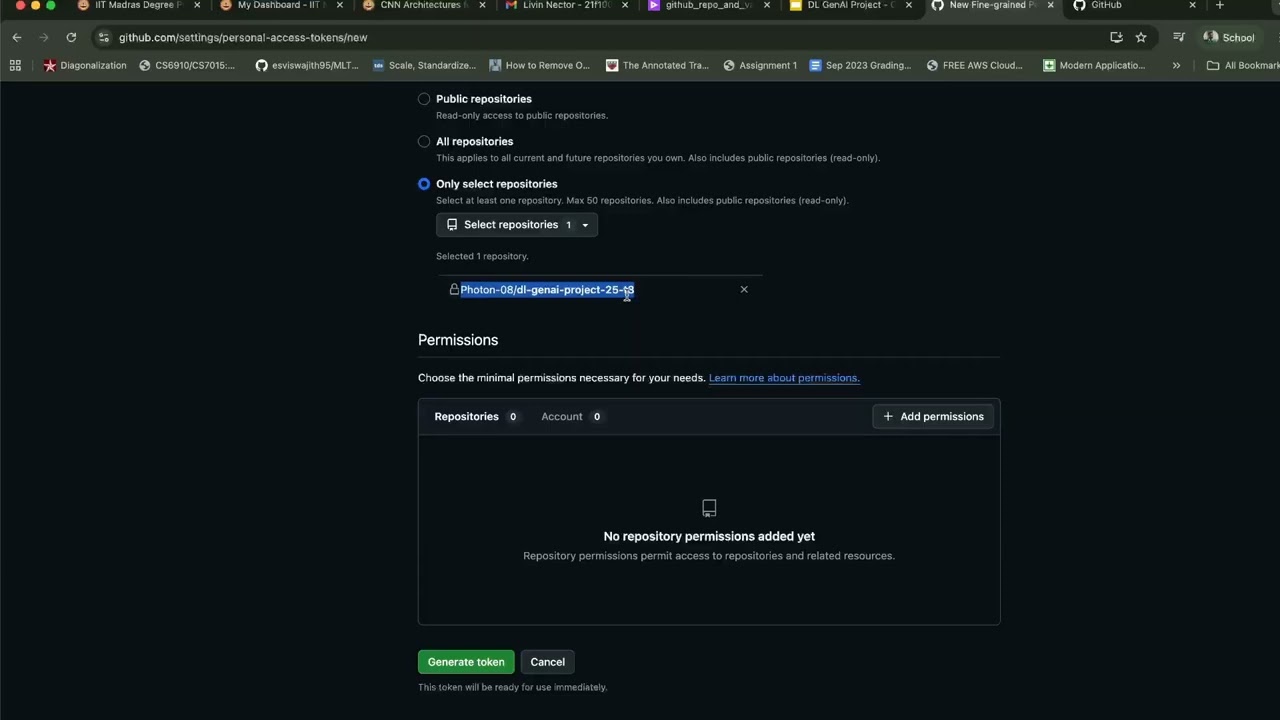Switch to the DL GenAI Project tab
Viewport: 1280px width, 720px height.
[x=851, y=6]
